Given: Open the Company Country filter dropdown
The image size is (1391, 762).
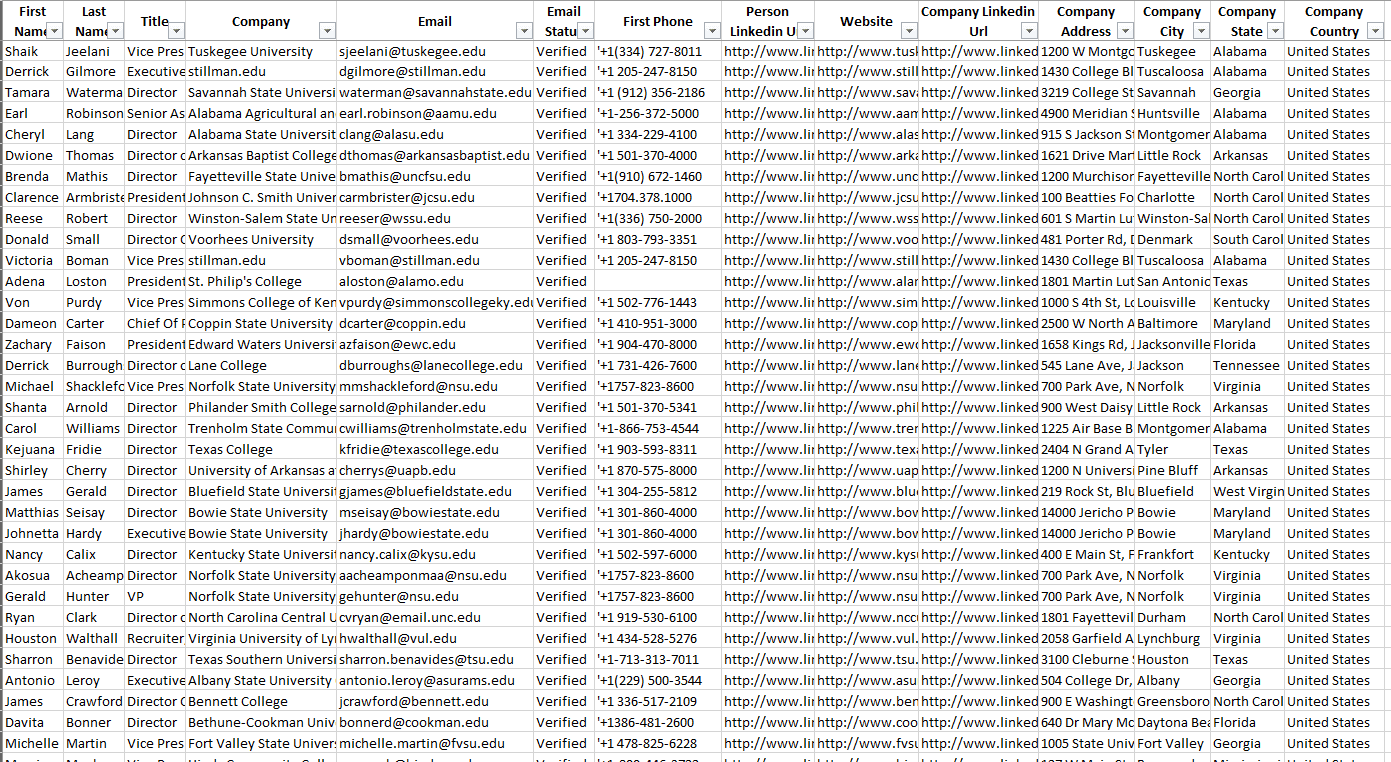Looking at the screenshot, I should [x=1375, y=31].
